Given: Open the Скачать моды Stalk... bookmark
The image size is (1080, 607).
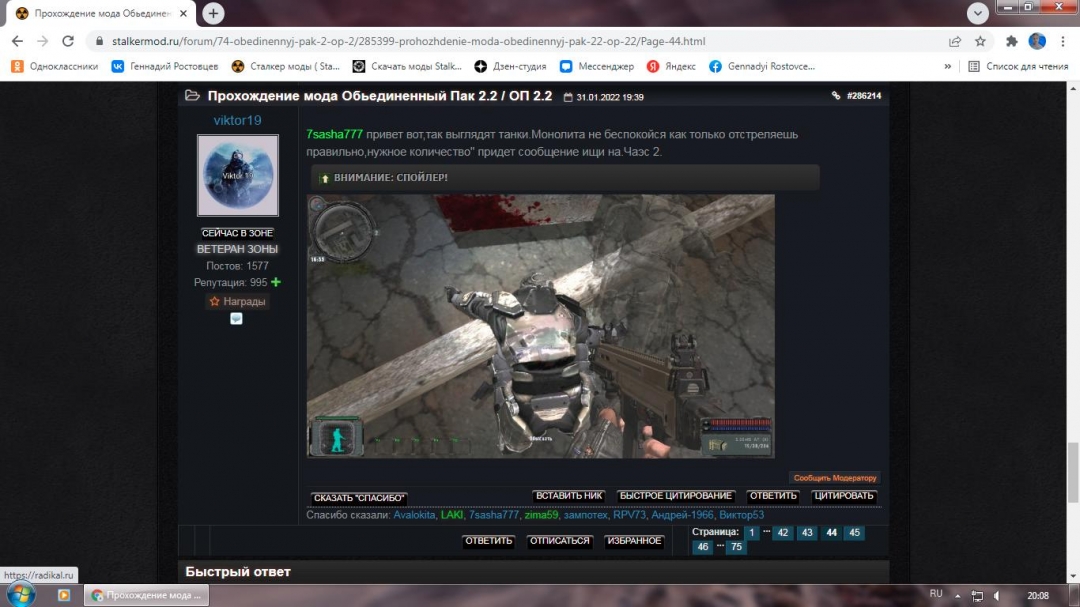Looking at the screenshot, I should pyautogui.click(x=406, y=66).
